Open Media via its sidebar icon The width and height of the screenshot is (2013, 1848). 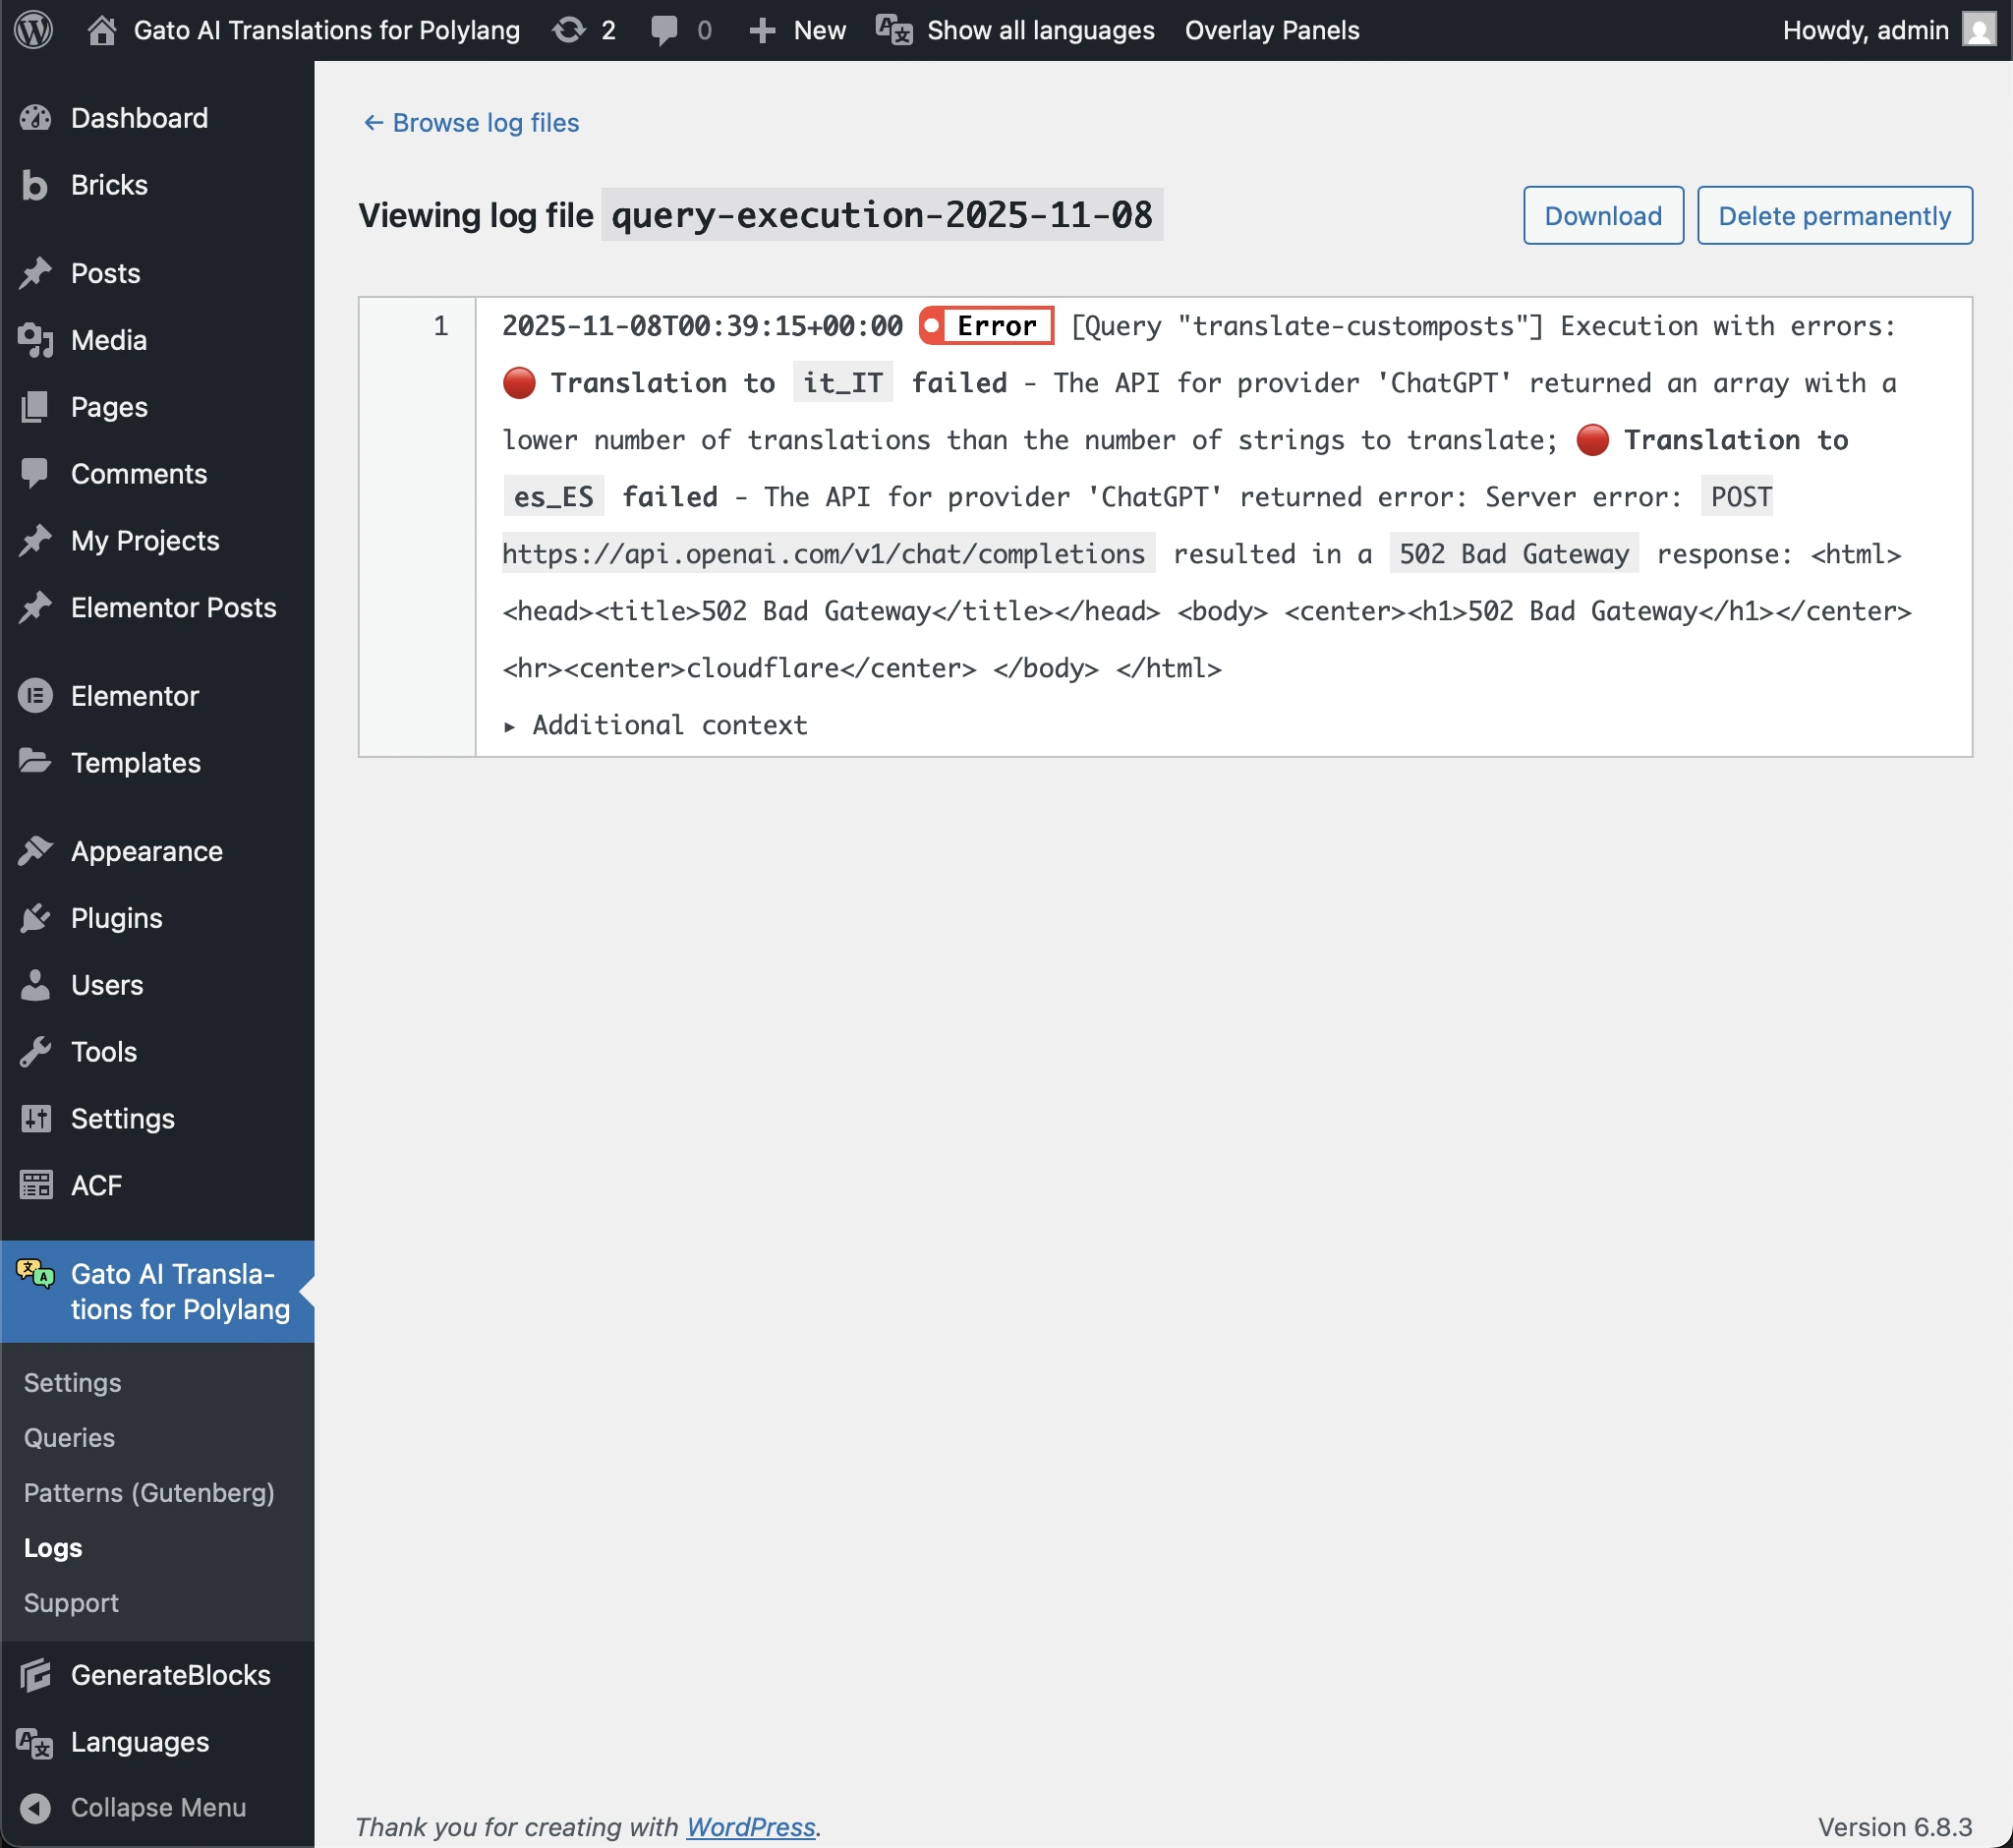(35, 340)
